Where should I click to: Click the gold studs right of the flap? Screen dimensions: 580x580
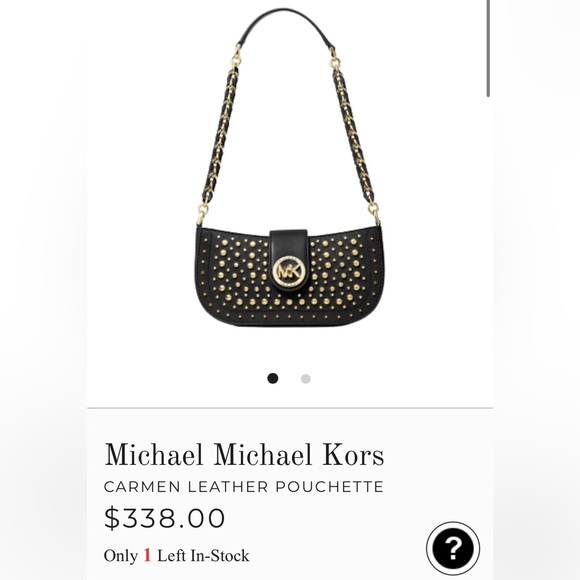pos(340,274)
